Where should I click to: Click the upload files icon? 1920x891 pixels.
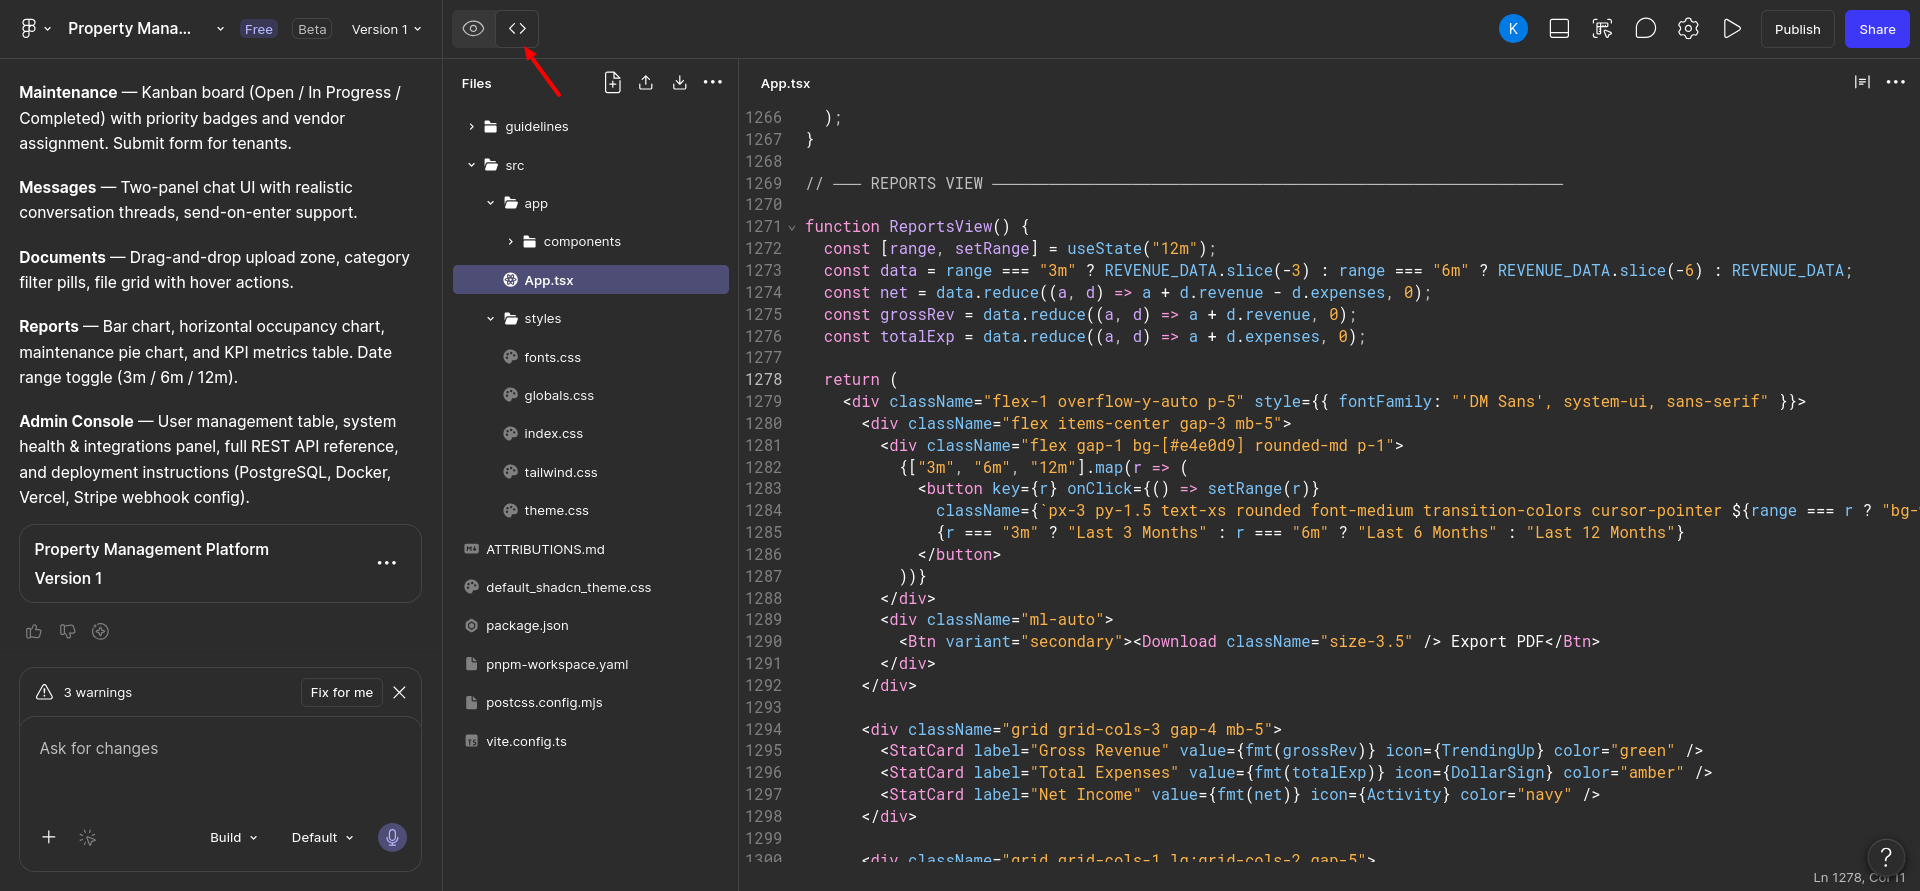(x=646, y=83)
